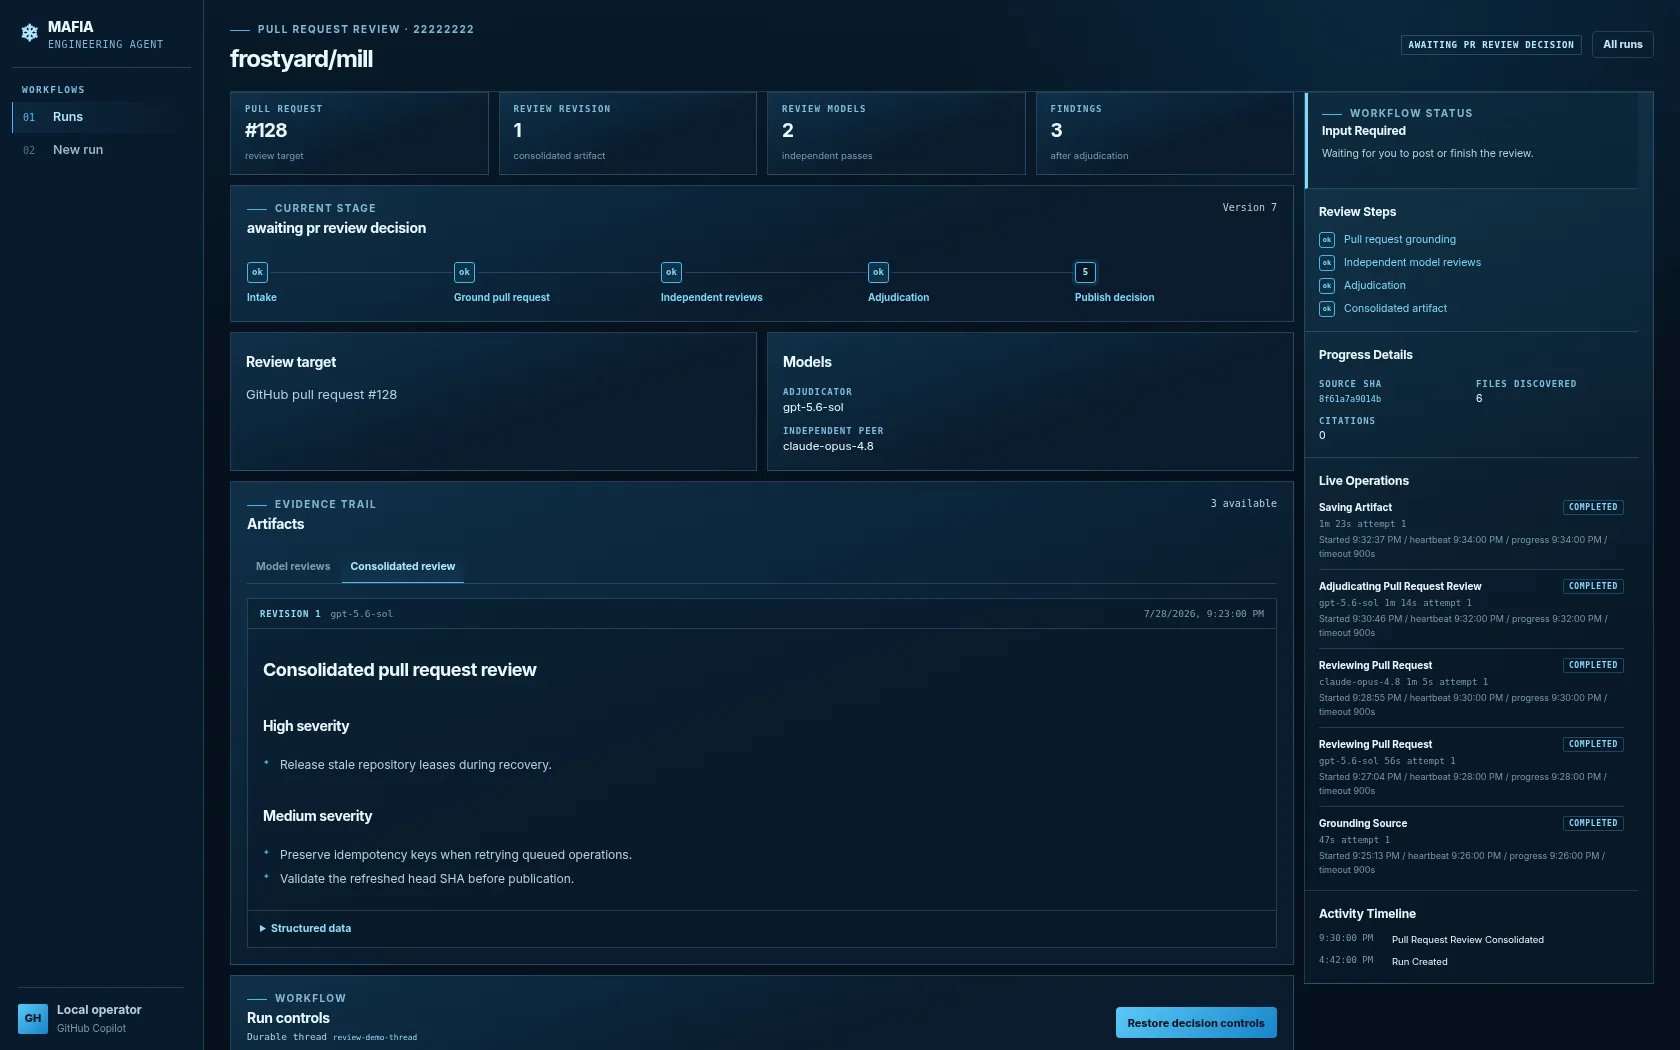Click the Version 7 label
The height and width of the screenshot is (1050, 1680).
point(1249,208)
